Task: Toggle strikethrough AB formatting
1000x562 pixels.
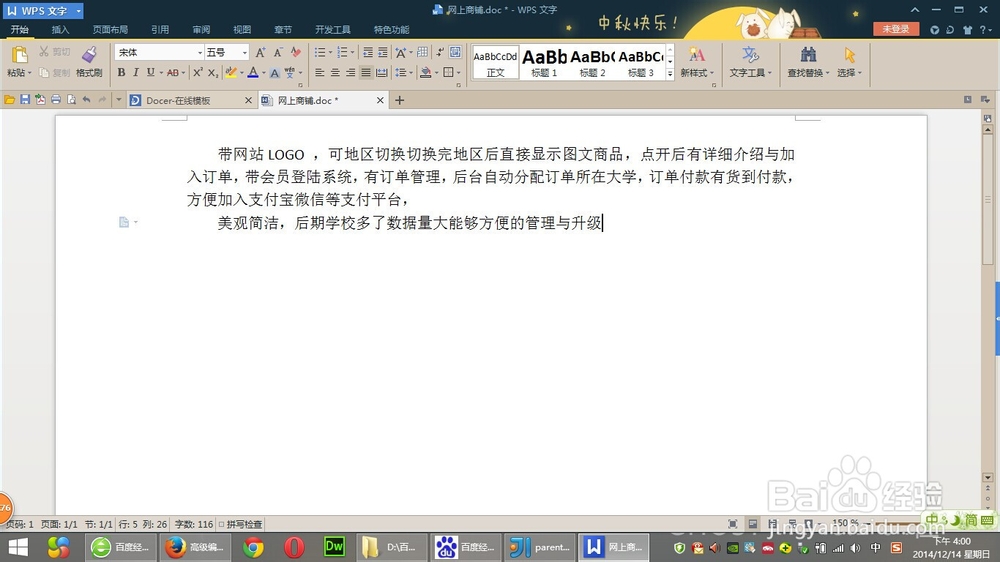Action: point(173,73)
